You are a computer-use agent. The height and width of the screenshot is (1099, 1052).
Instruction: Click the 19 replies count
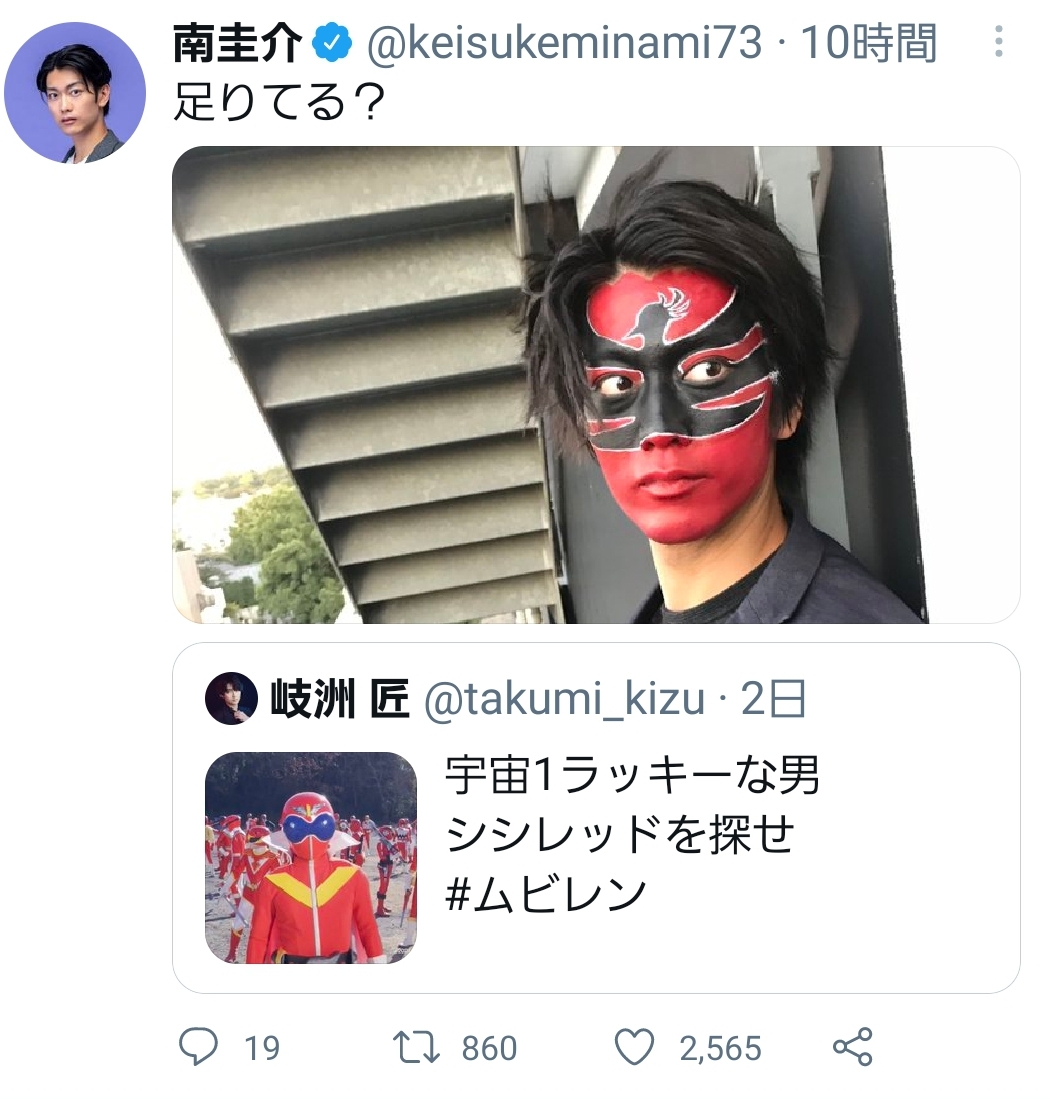[x=262, y=1048]
